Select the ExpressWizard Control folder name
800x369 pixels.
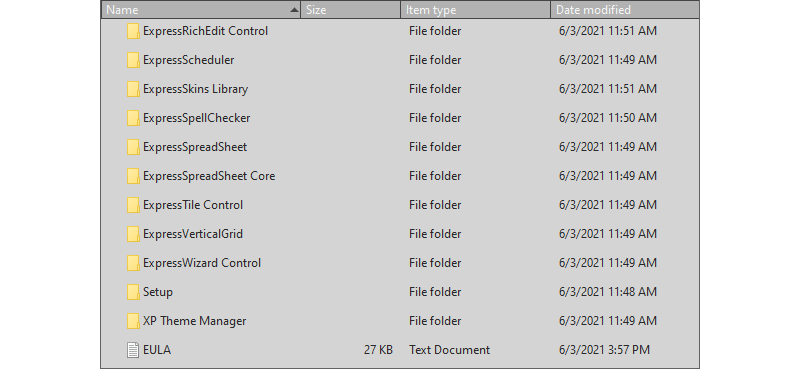tap(202, 263)
